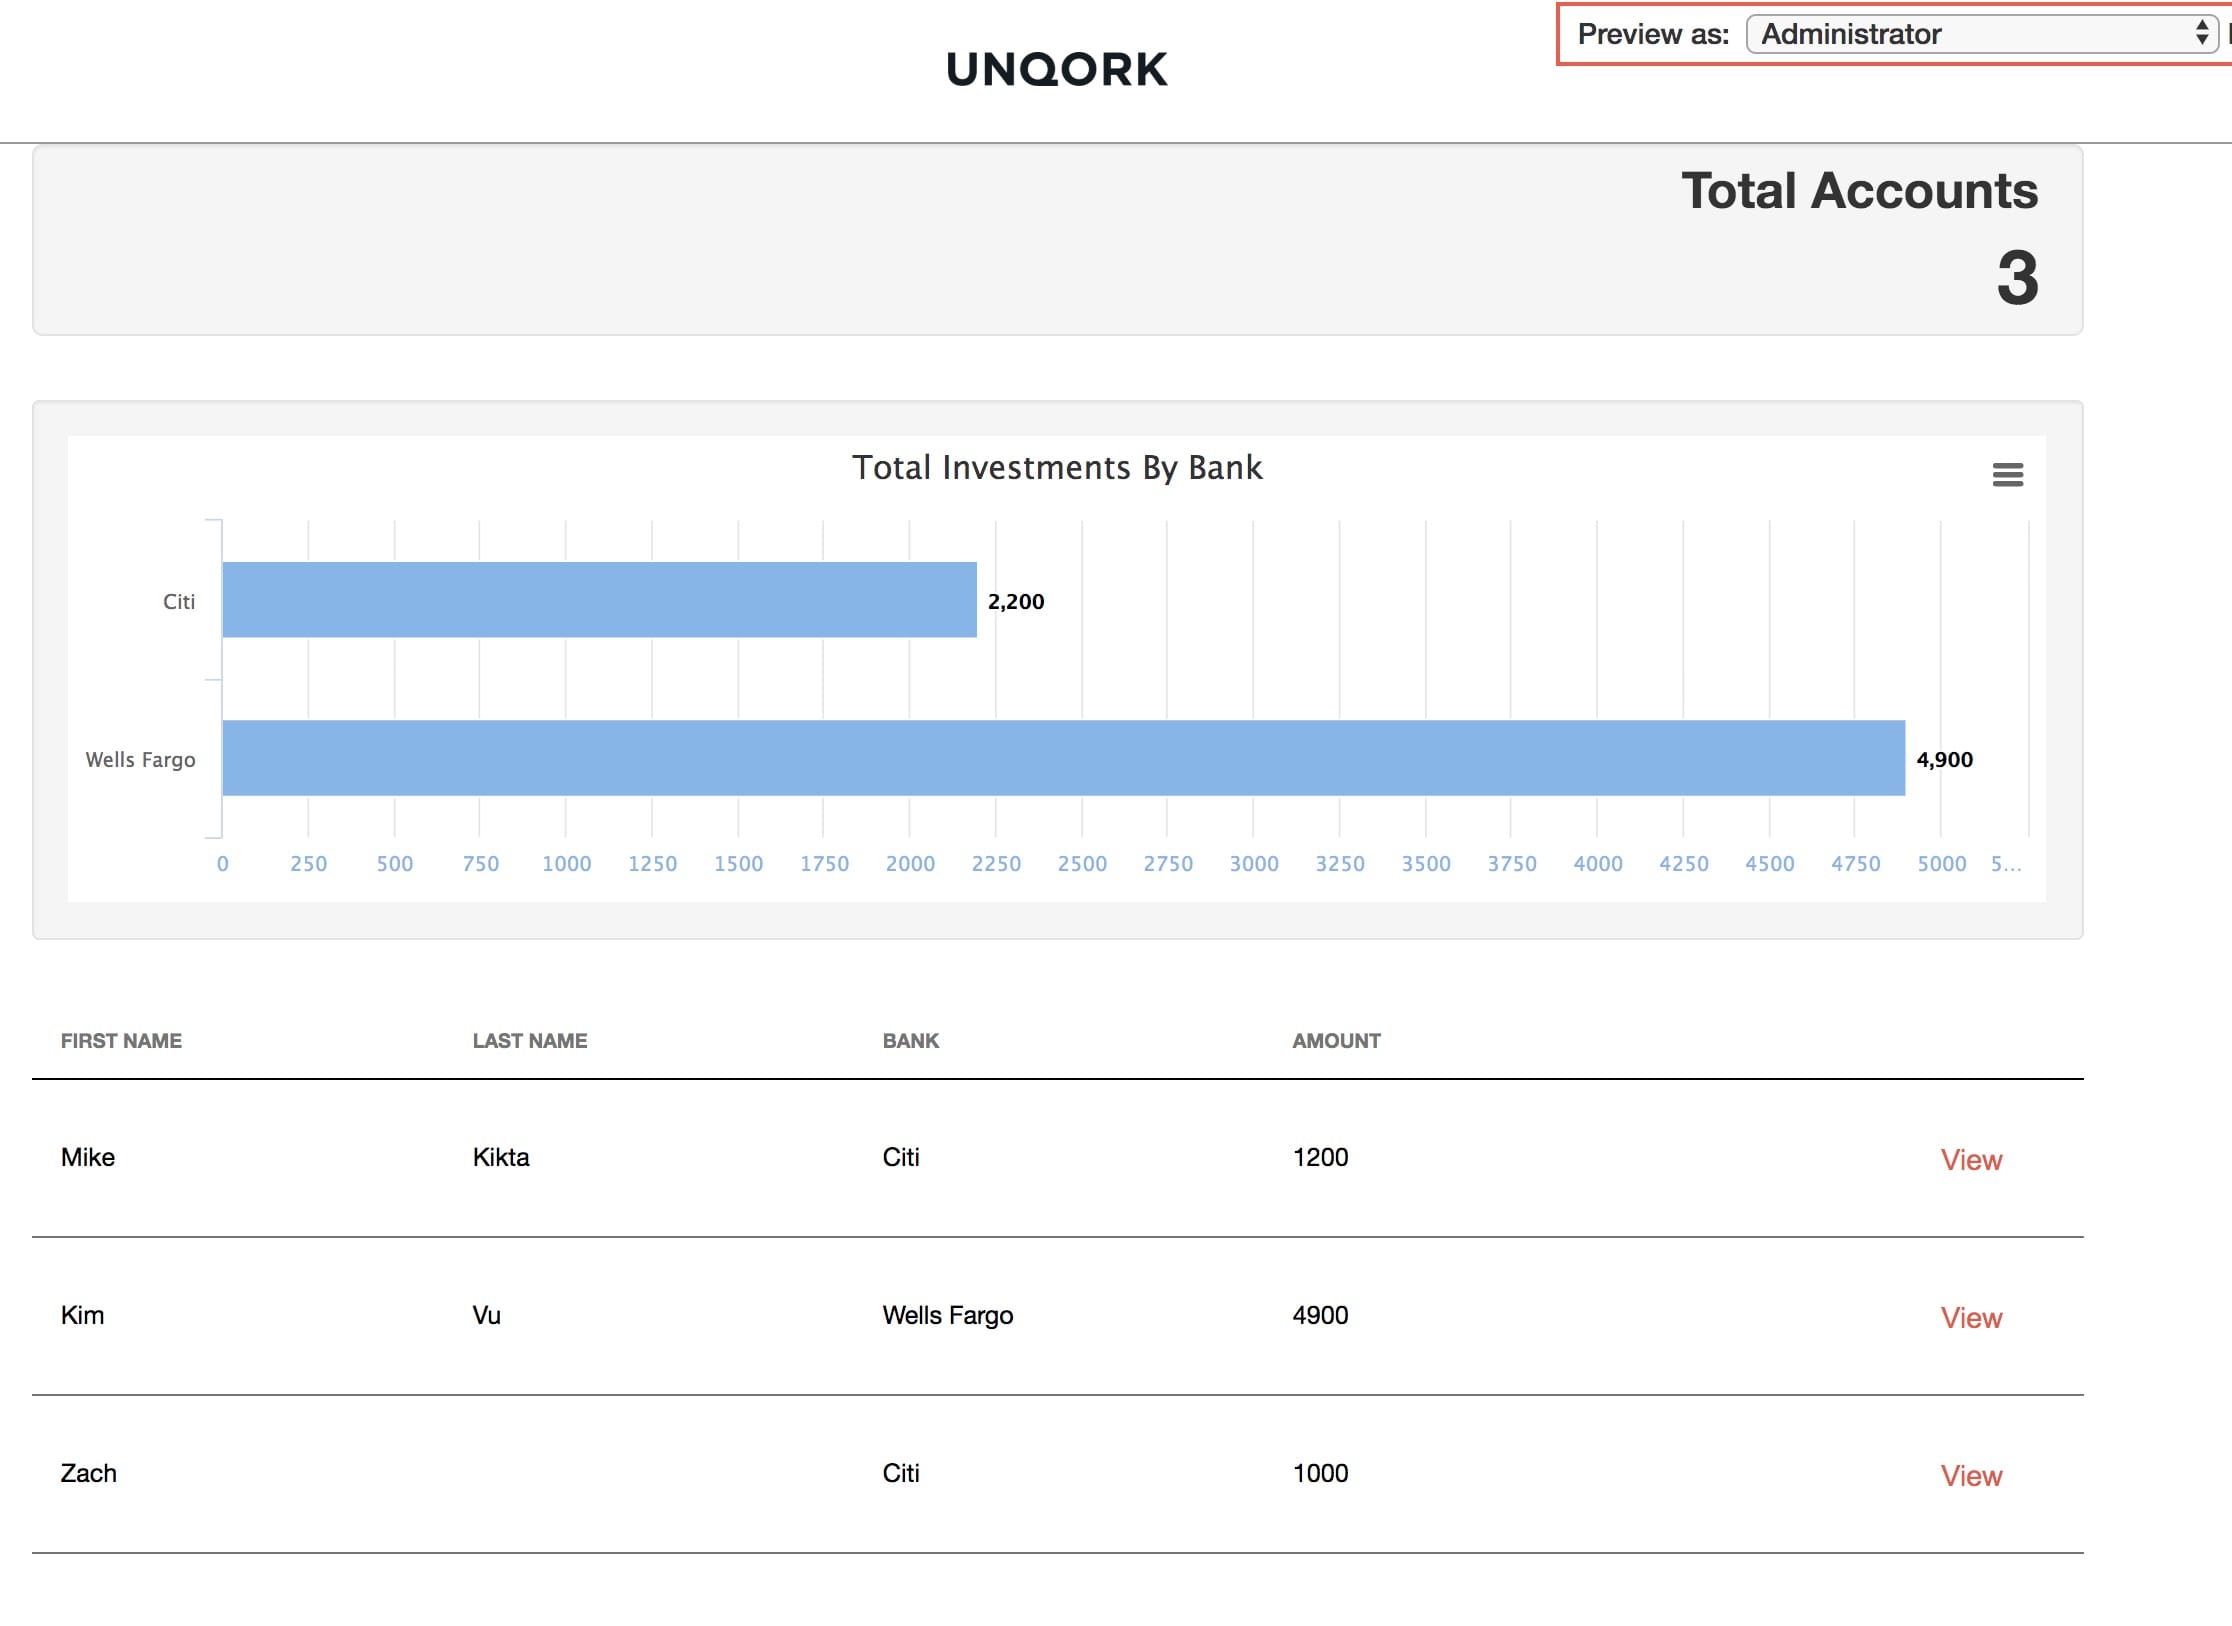Select the amount 1200 cell
This screenshot has width=2232, height=1626.
pos(1320,1157)
